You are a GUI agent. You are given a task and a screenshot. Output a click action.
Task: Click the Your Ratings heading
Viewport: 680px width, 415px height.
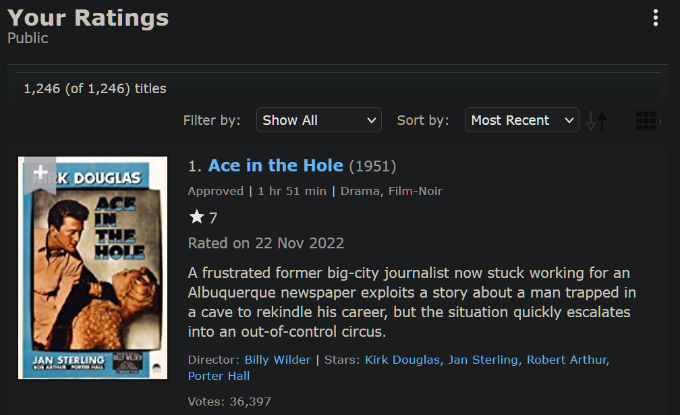[88, 18]
